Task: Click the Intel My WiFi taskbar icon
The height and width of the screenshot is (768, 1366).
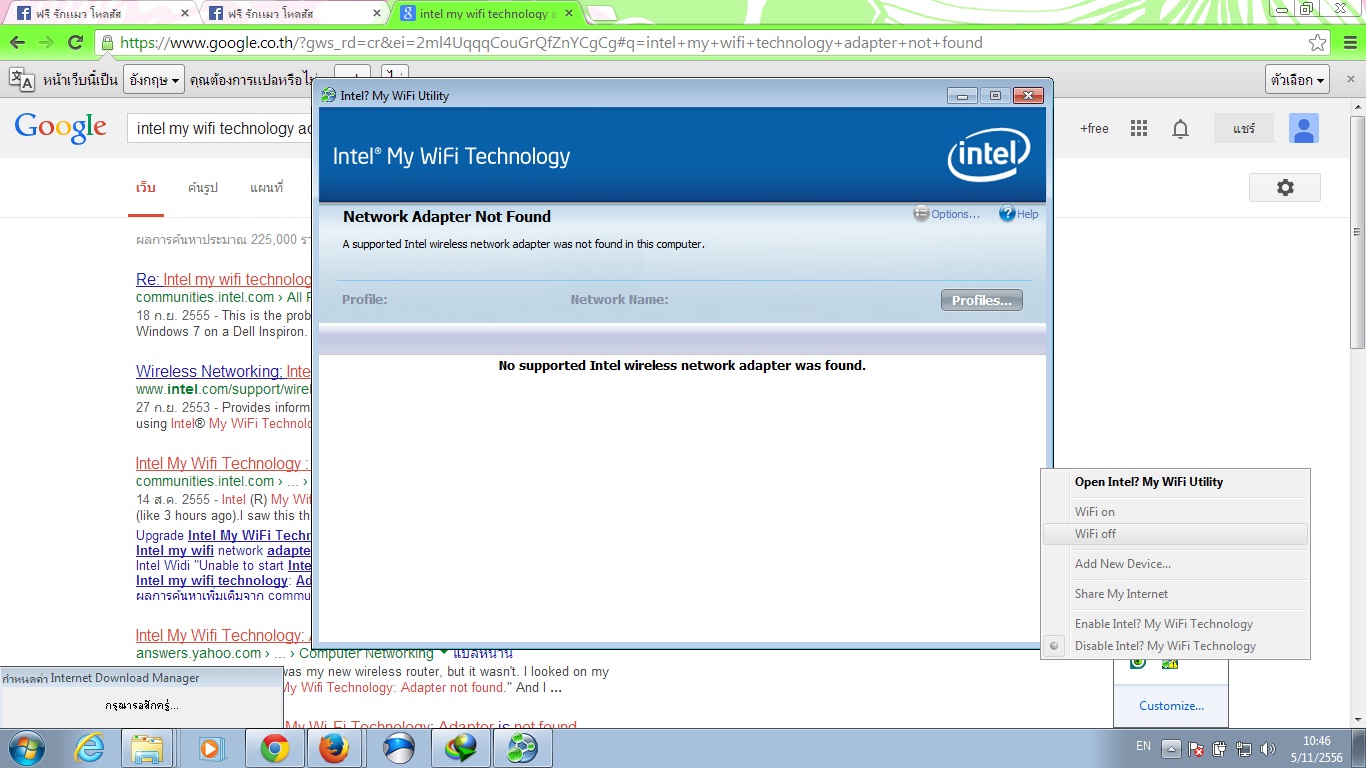Action: [x=524, y=748]
